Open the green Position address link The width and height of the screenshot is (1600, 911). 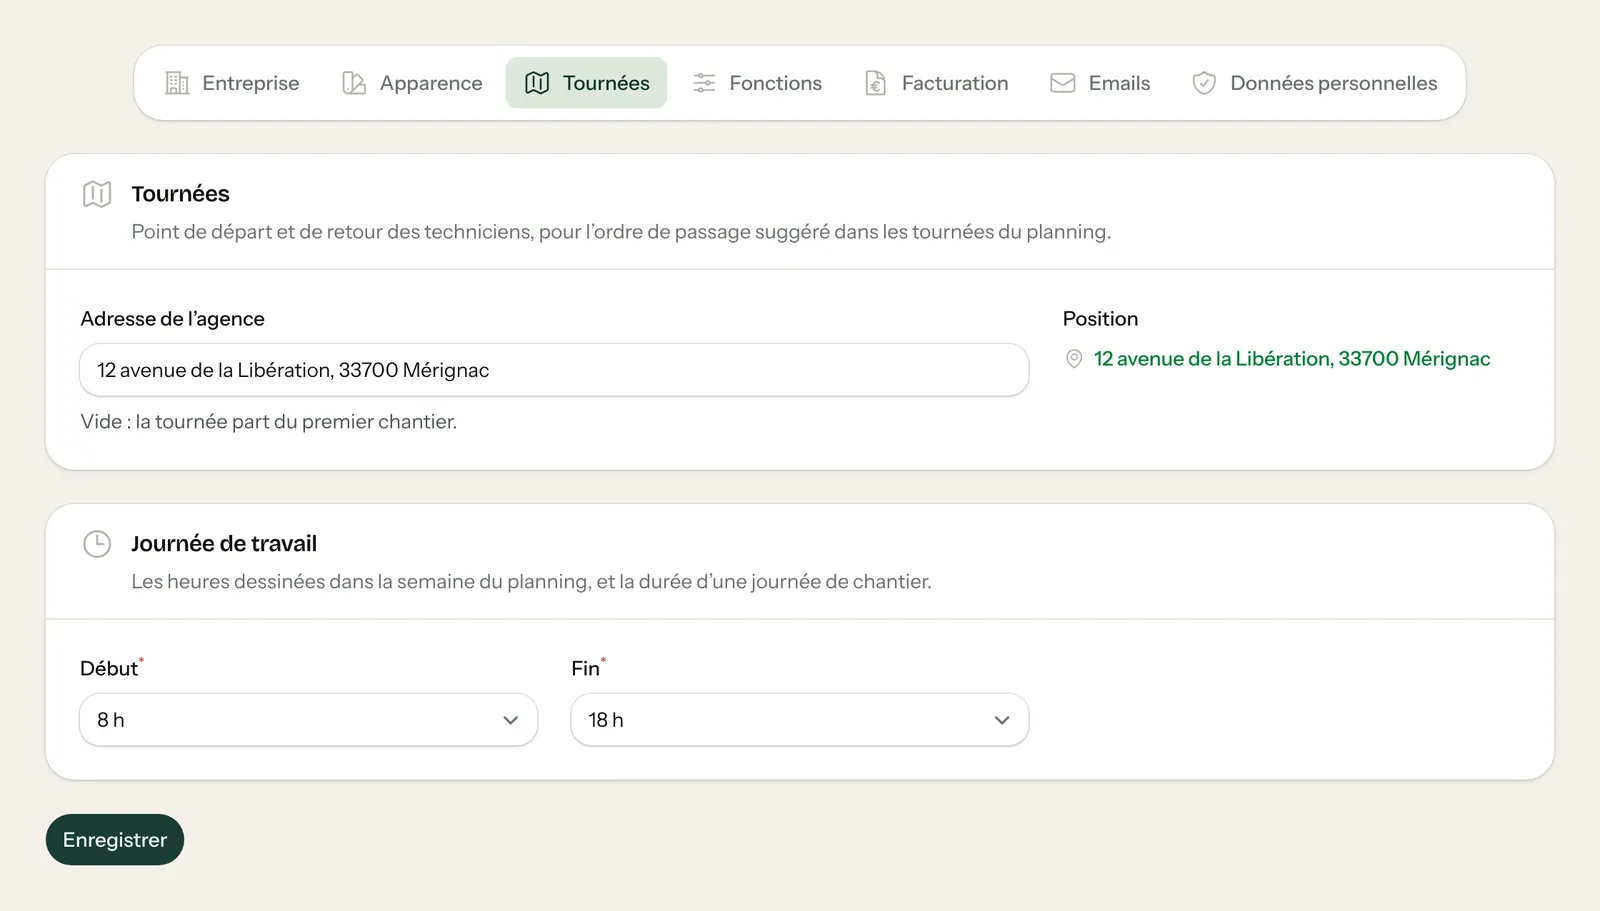pyautogui.click(x=1292, y=359)
